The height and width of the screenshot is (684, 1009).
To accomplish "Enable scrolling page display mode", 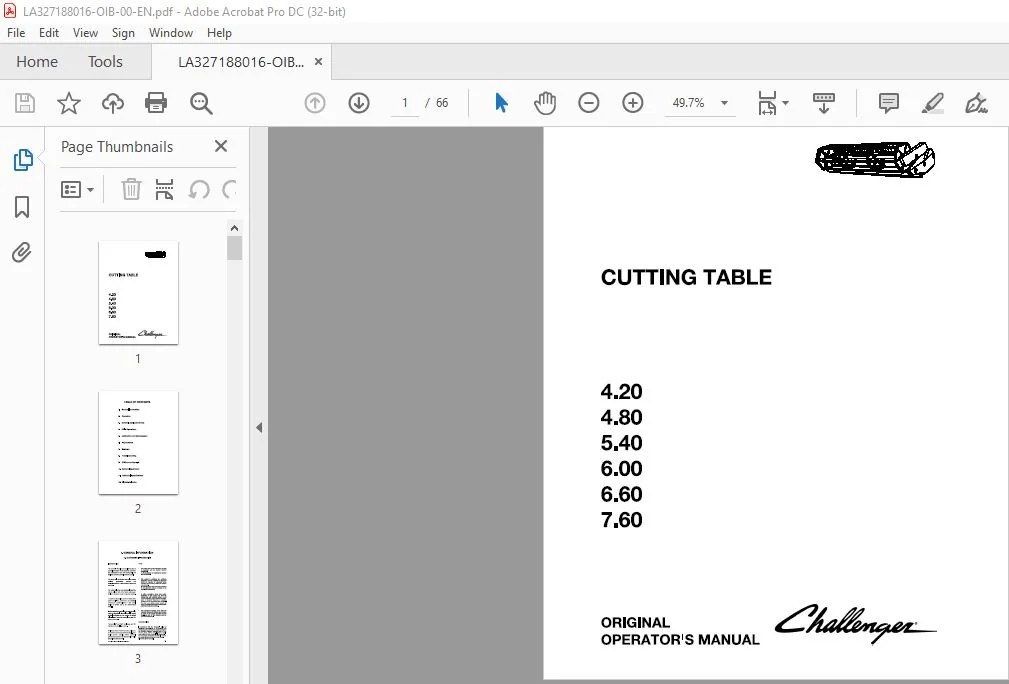I will coord(824,103).
